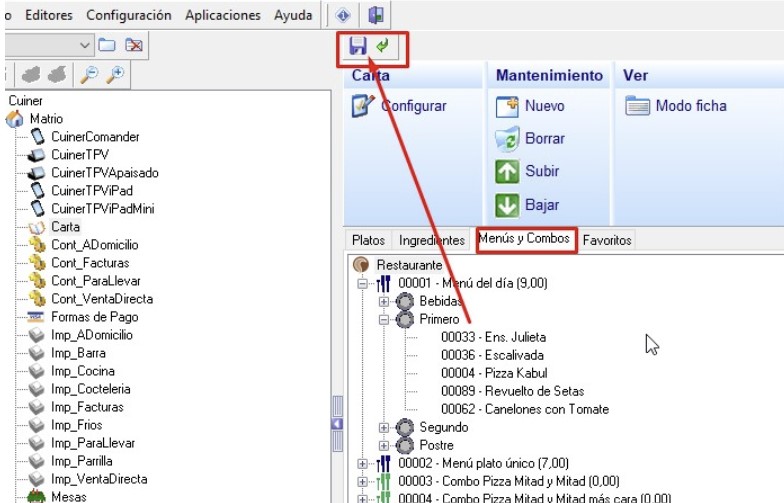Viewport: 784px width, 503px height.
Task: Select 00036 - Escalivada row
Action: (492, 355)
